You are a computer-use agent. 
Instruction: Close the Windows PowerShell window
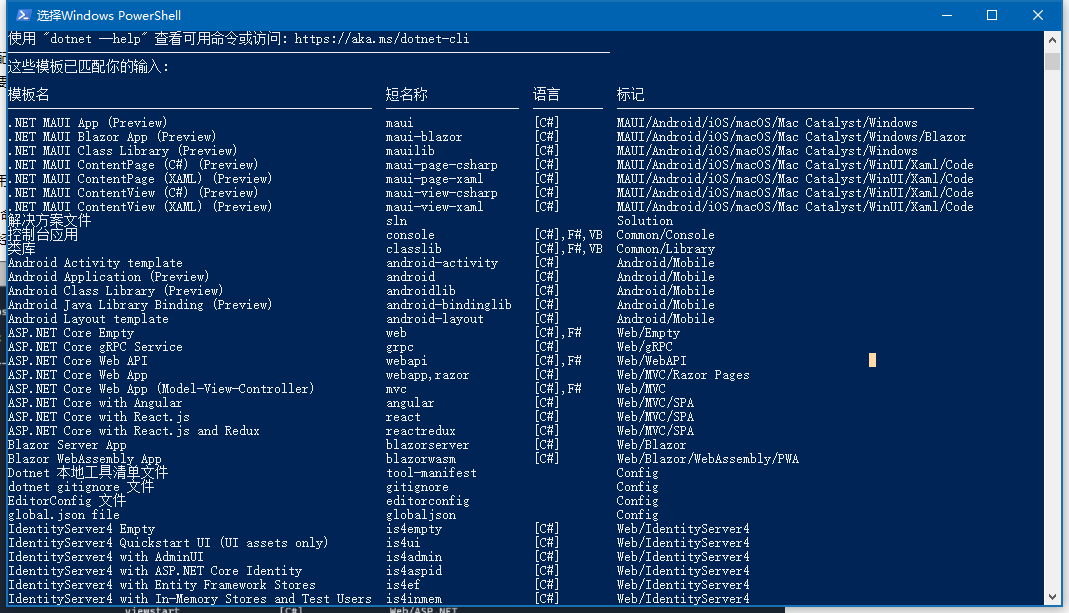(x=1038, y=15)
